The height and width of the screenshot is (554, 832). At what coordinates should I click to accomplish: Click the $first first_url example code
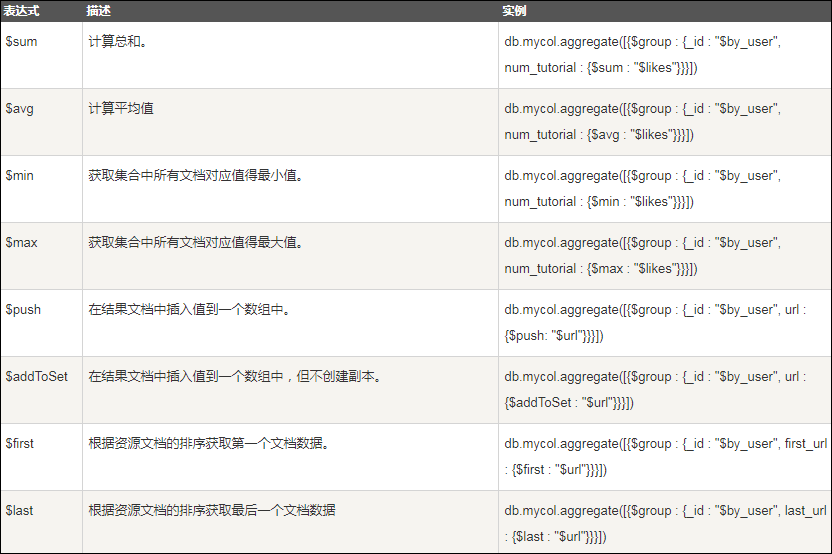[665, 456]
